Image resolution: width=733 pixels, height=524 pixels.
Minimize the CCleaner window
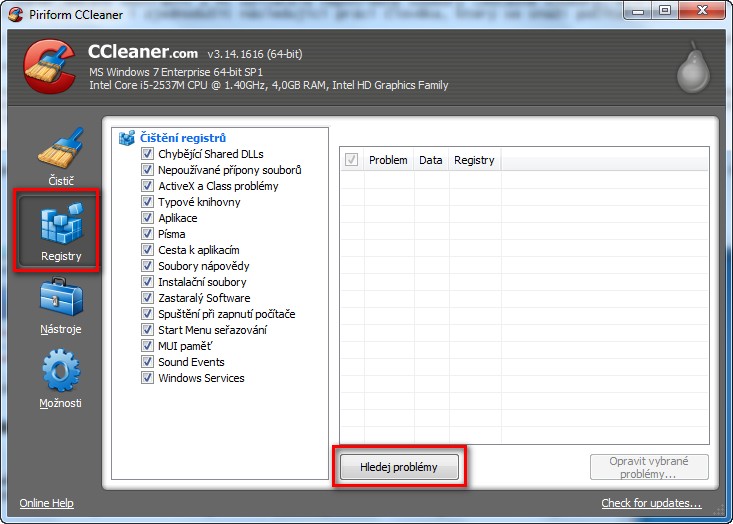click(638, 11)
